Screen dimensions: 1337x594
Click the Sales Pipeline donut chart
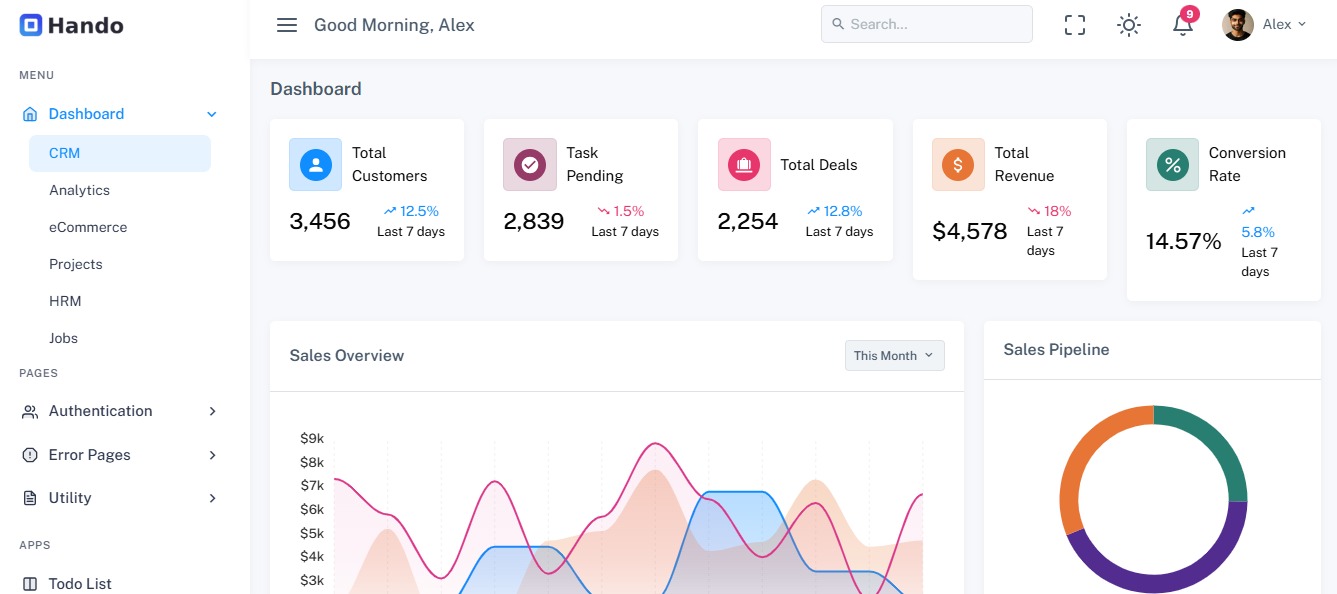click(x=1153, y=497)
